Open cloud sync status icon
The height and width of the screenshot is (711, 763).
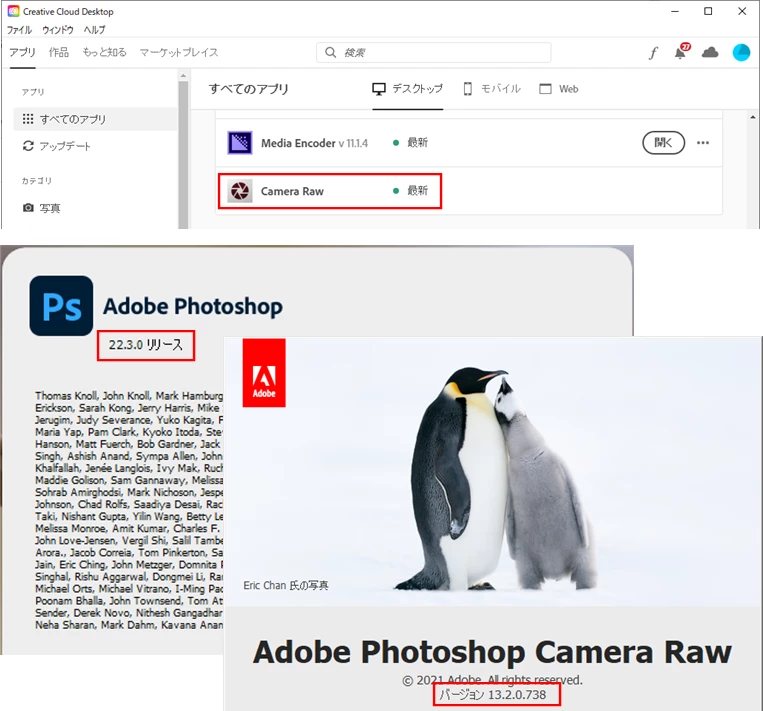click(710, 52)
